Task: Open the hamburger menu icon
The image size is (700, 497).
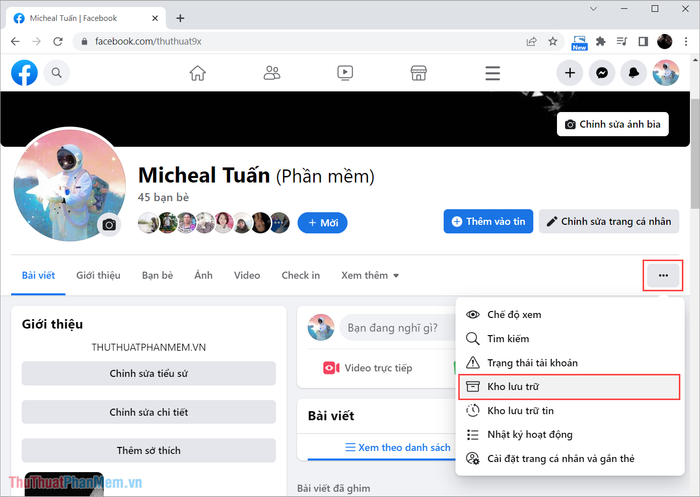Action: pyautogui.click(x=492, y=73)
